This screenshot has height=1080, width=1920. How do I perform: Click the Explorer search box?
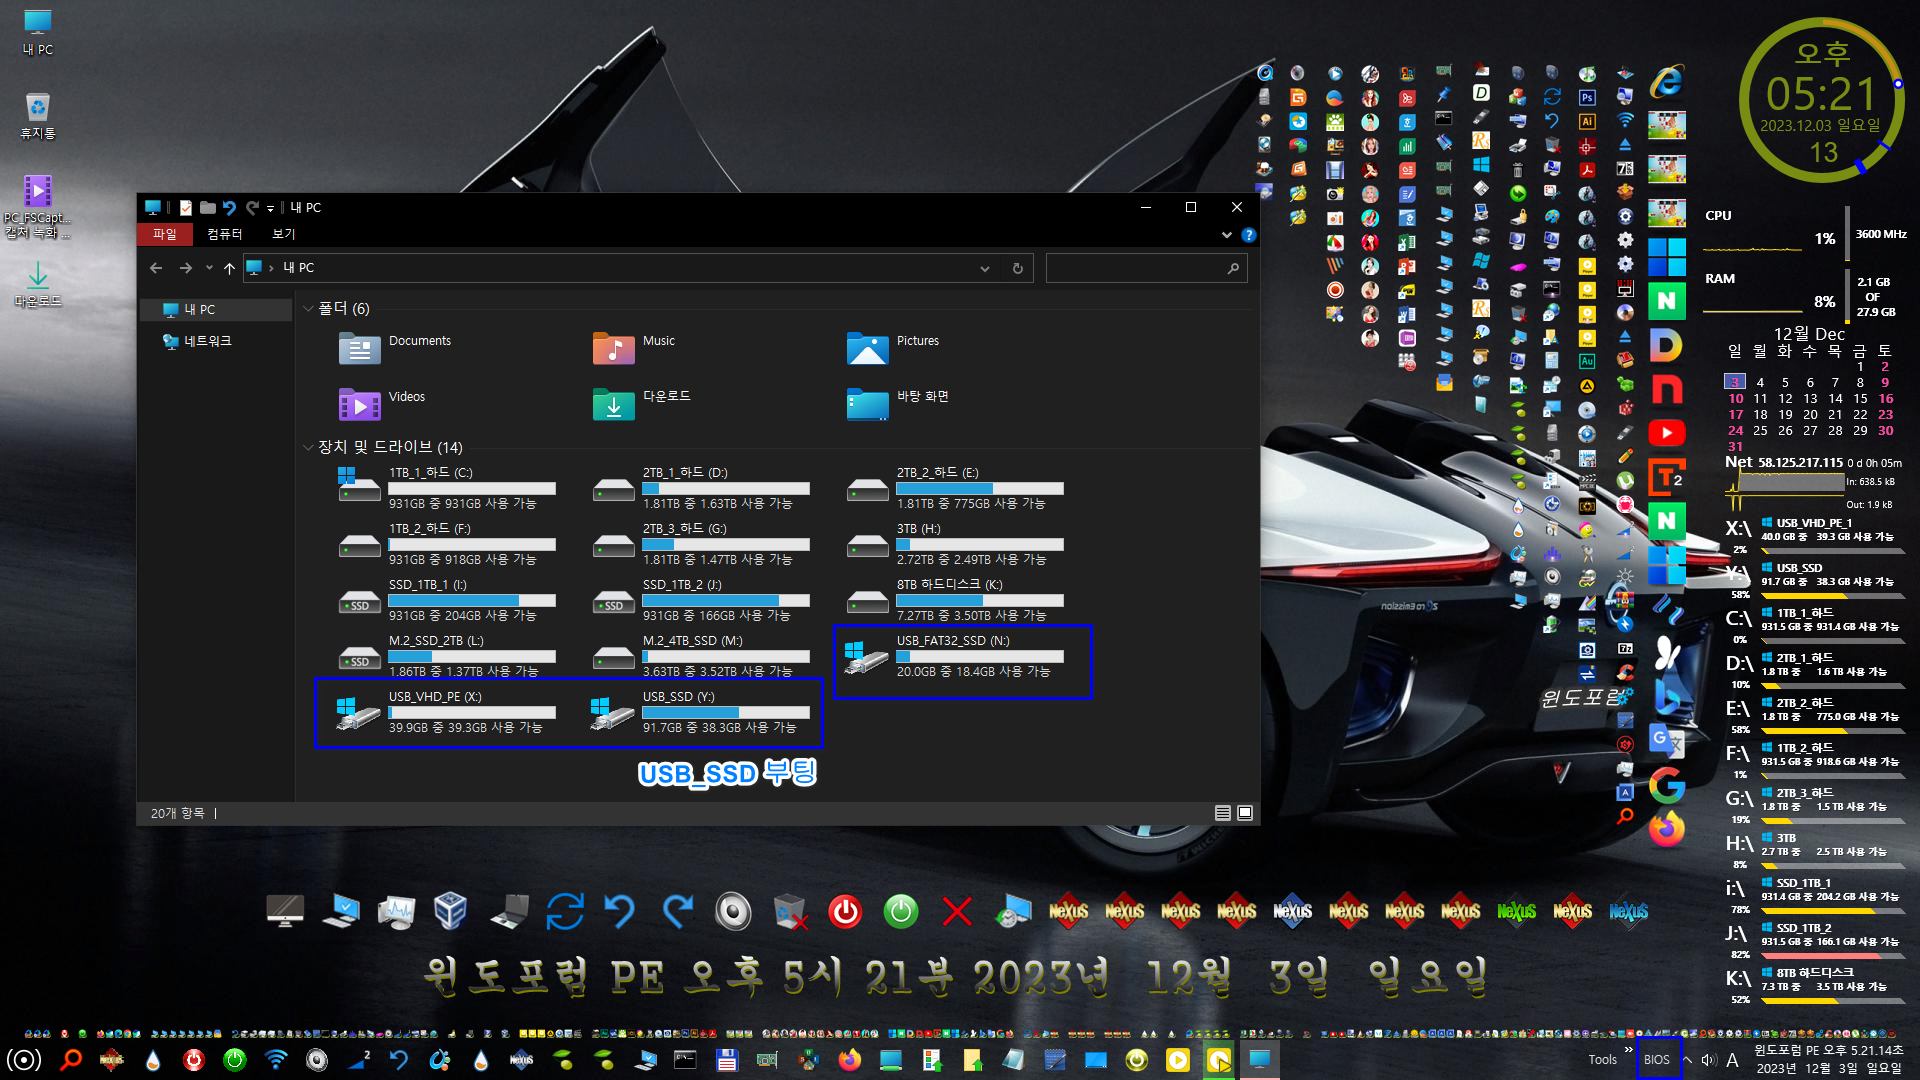pyautogui.click(x=1146, y=268)
